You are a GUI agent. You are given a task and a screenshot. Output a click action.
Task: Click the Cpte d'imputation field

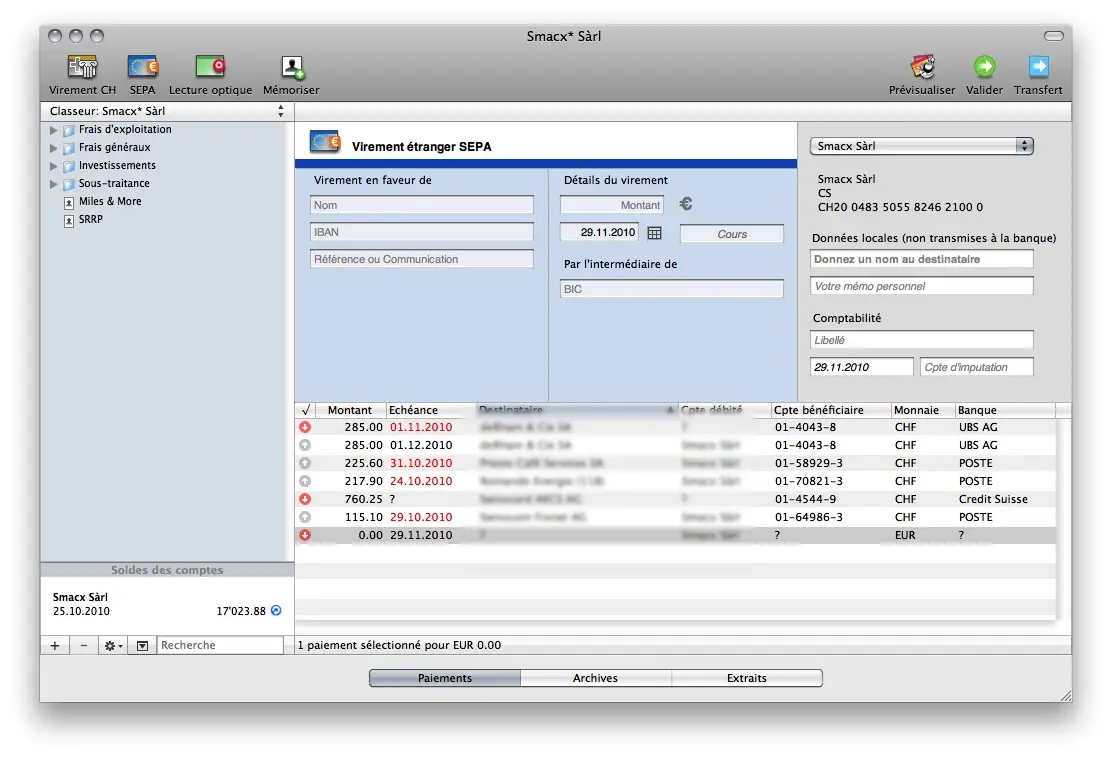pos(977,367)
